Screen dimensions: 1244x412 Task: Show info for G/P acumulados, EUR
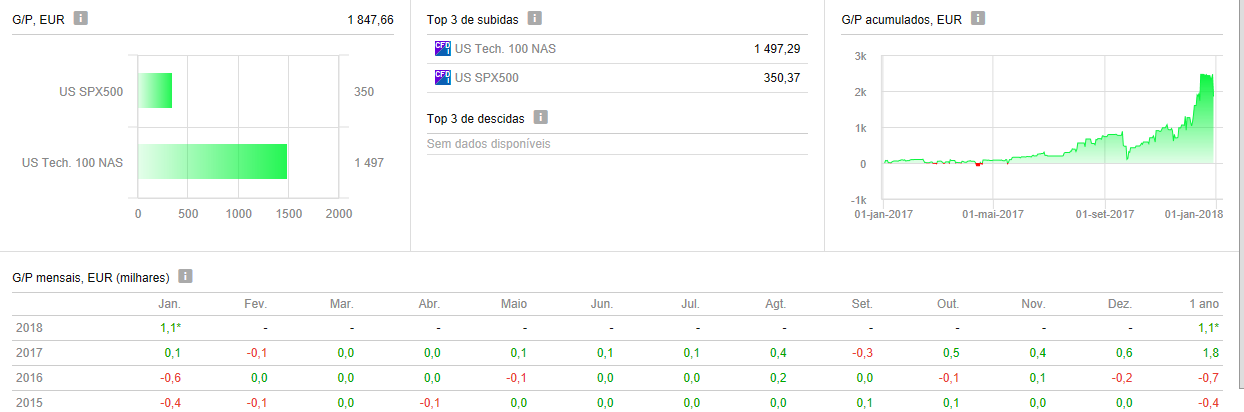pyautogui.click(x=978, y=18)
